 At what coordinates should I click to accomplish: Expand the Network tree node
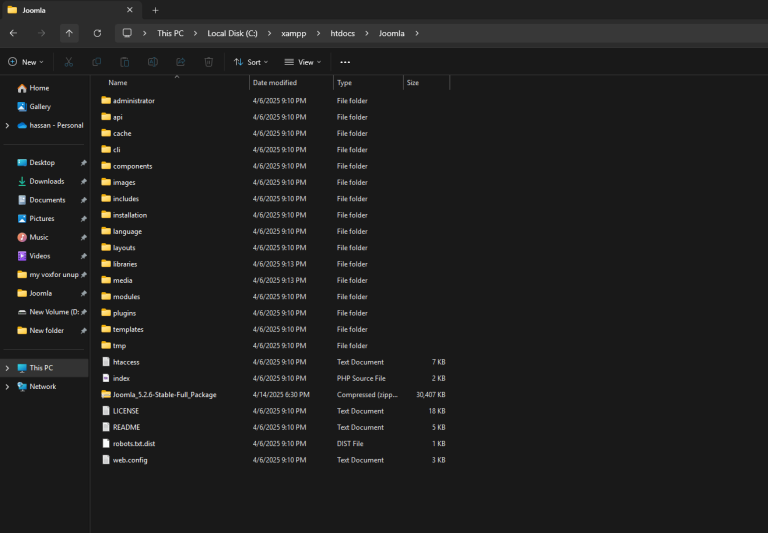(7, 387)
